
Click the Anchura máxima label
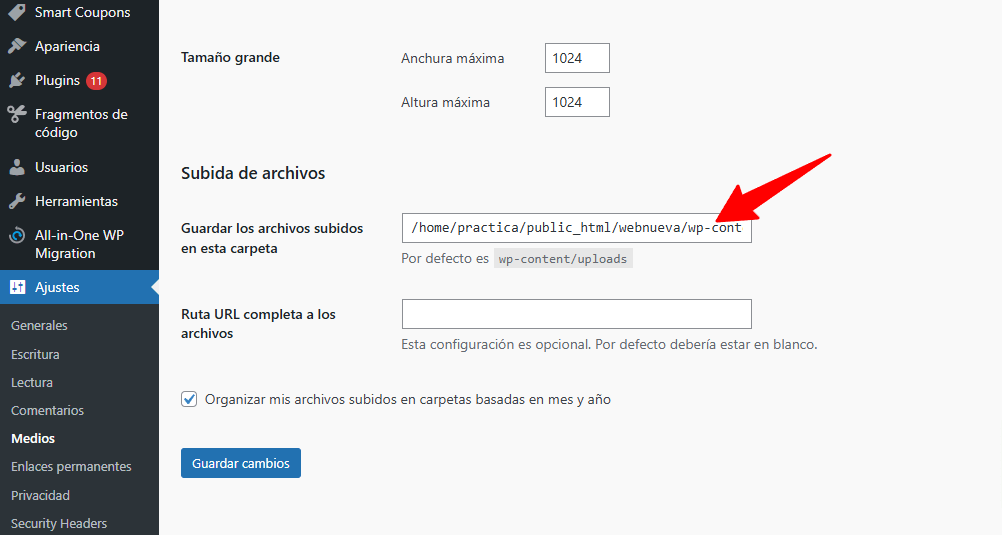(x=452, y=58)
